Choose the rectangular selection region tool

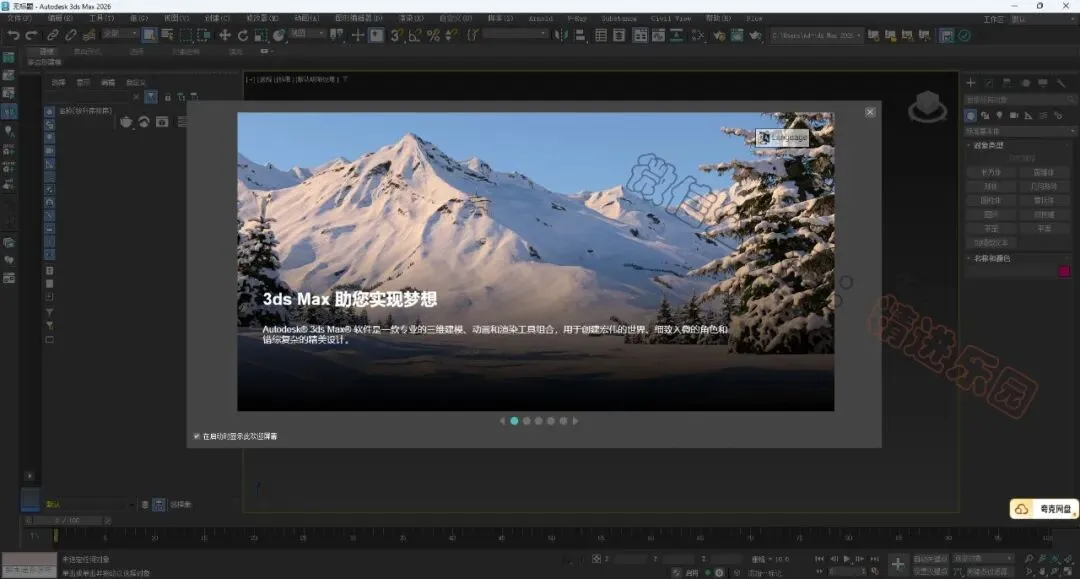coord(186,35)
